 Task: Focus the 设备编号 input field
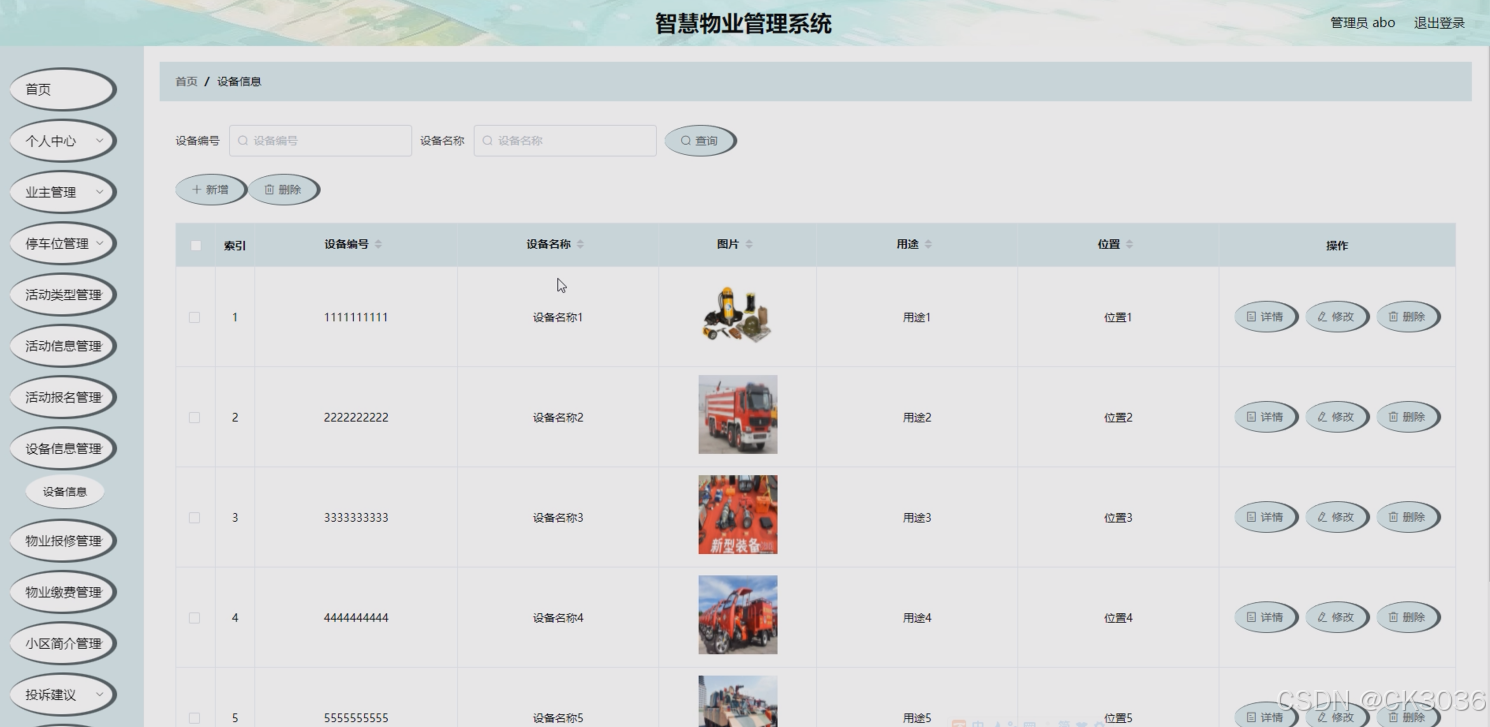[320, 141]
